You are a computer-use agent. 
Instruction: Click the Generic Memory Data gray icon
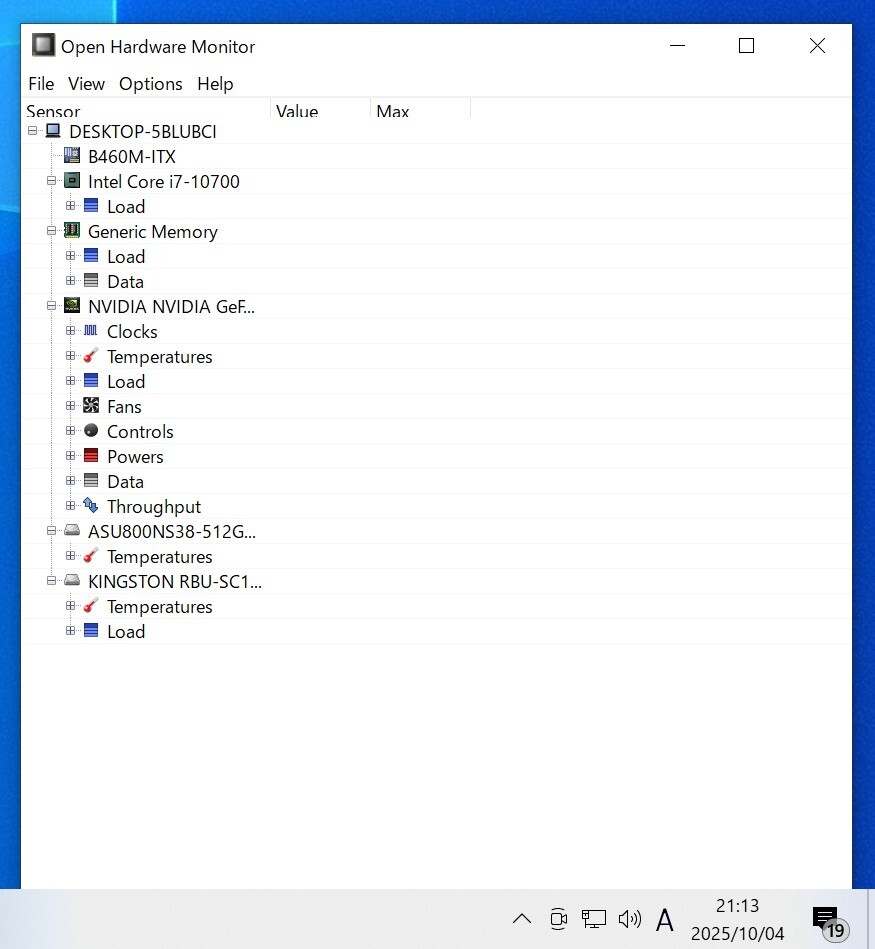pyautogui.click(x=91, y=280)
